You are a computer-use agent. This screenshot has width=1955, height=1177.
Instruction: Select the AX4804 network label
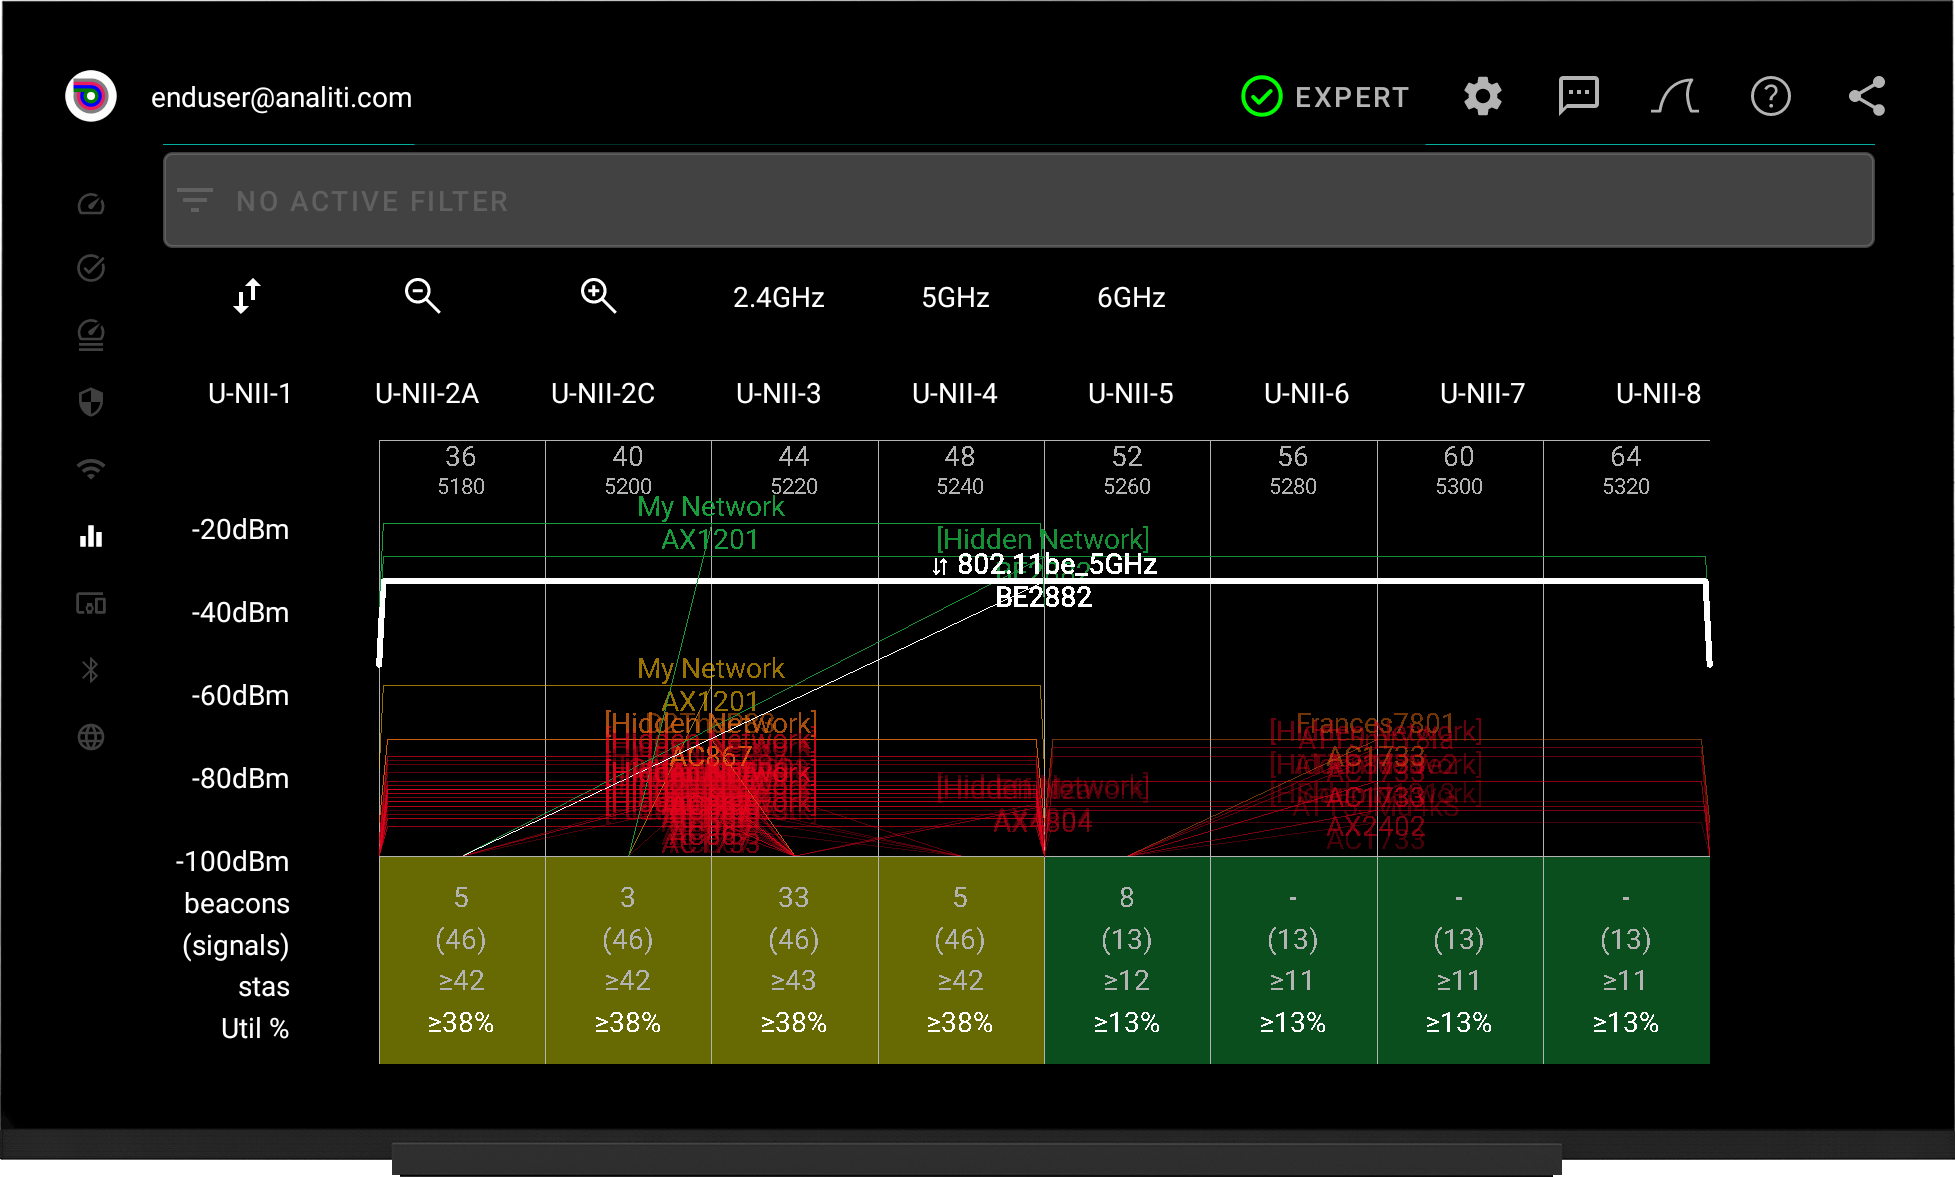1043,822
